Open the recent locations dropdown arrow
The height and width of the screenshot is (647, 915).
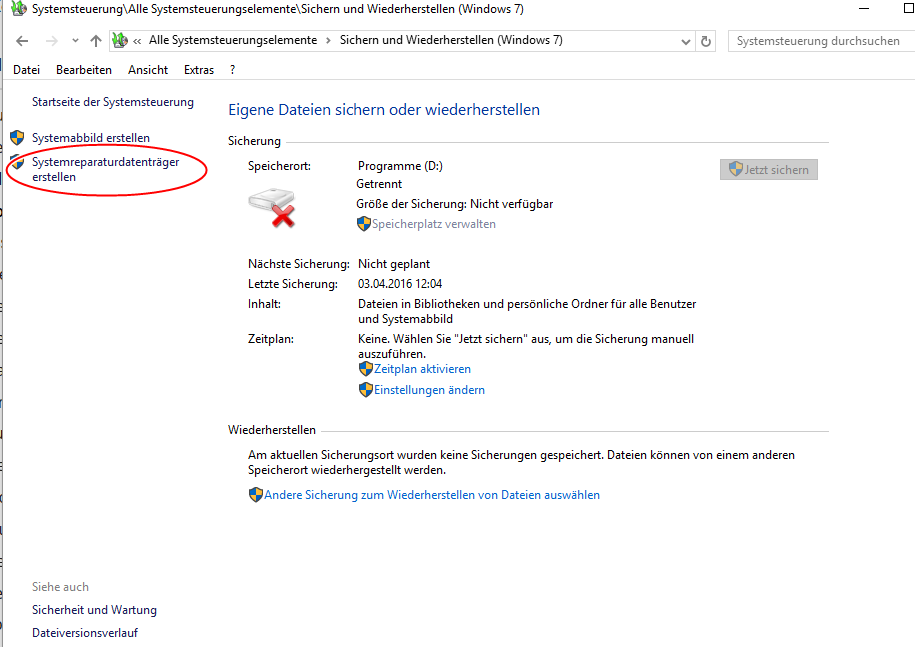point(75,42)
